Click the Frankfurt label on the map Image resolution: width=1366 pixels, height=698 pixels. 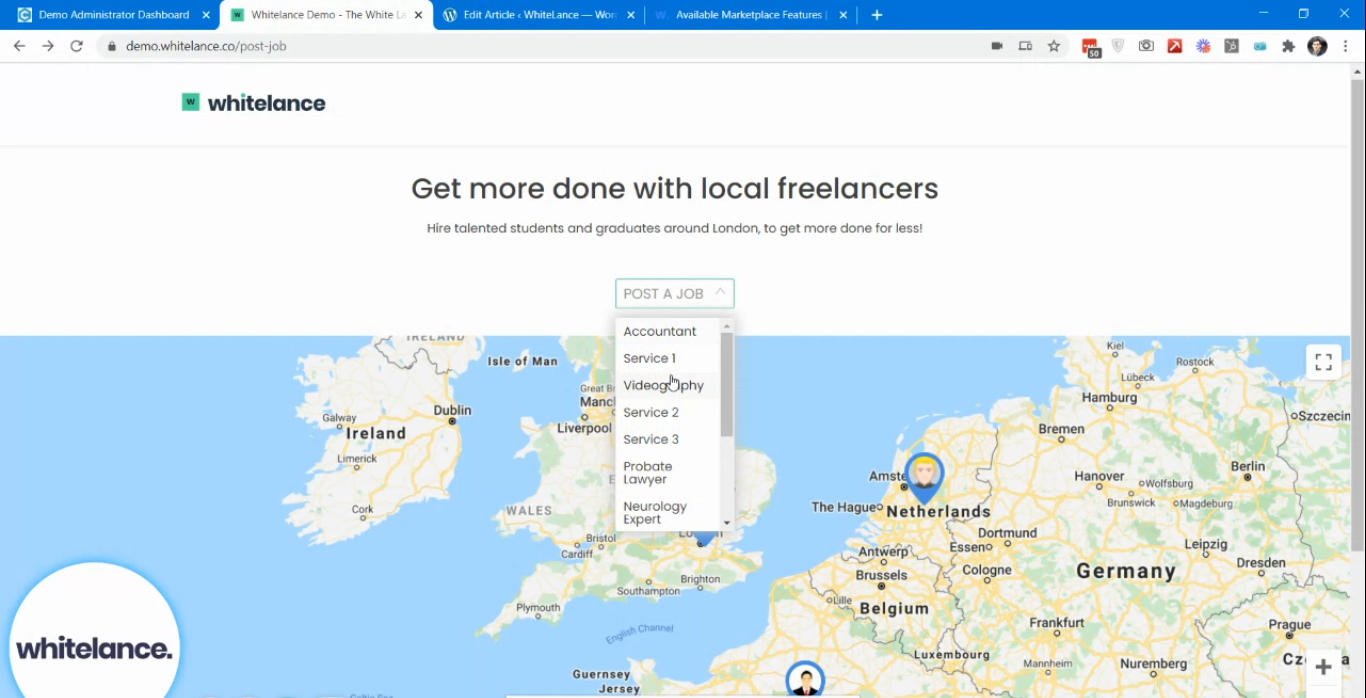point(1057,623)
